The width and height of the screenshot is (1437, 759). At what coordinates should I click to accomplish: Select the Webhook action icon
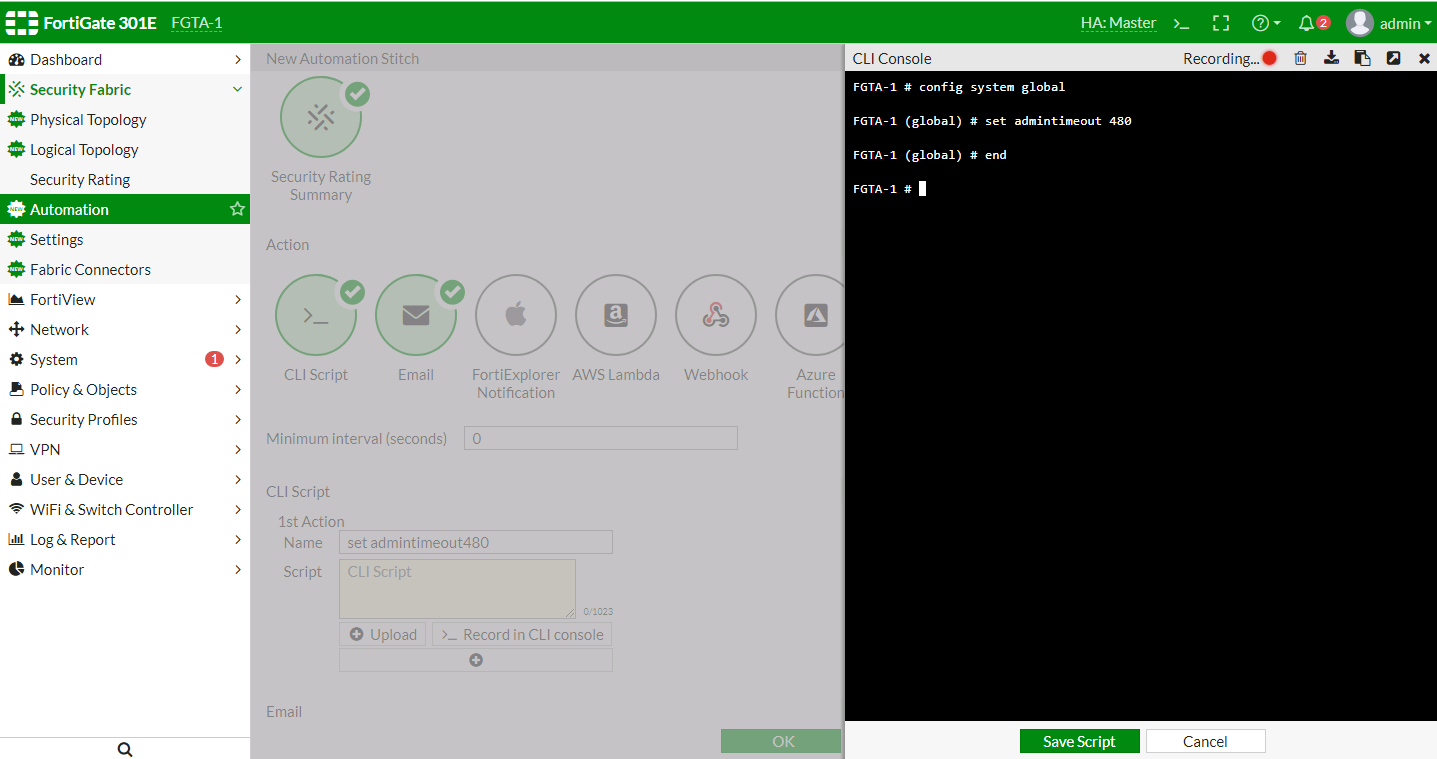pyautogui.click(x=716, y=315)
